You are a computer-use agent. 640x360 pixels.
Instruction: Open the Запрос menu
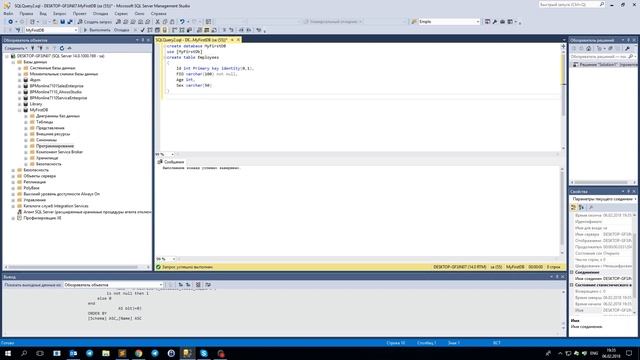tap(60, 13)
